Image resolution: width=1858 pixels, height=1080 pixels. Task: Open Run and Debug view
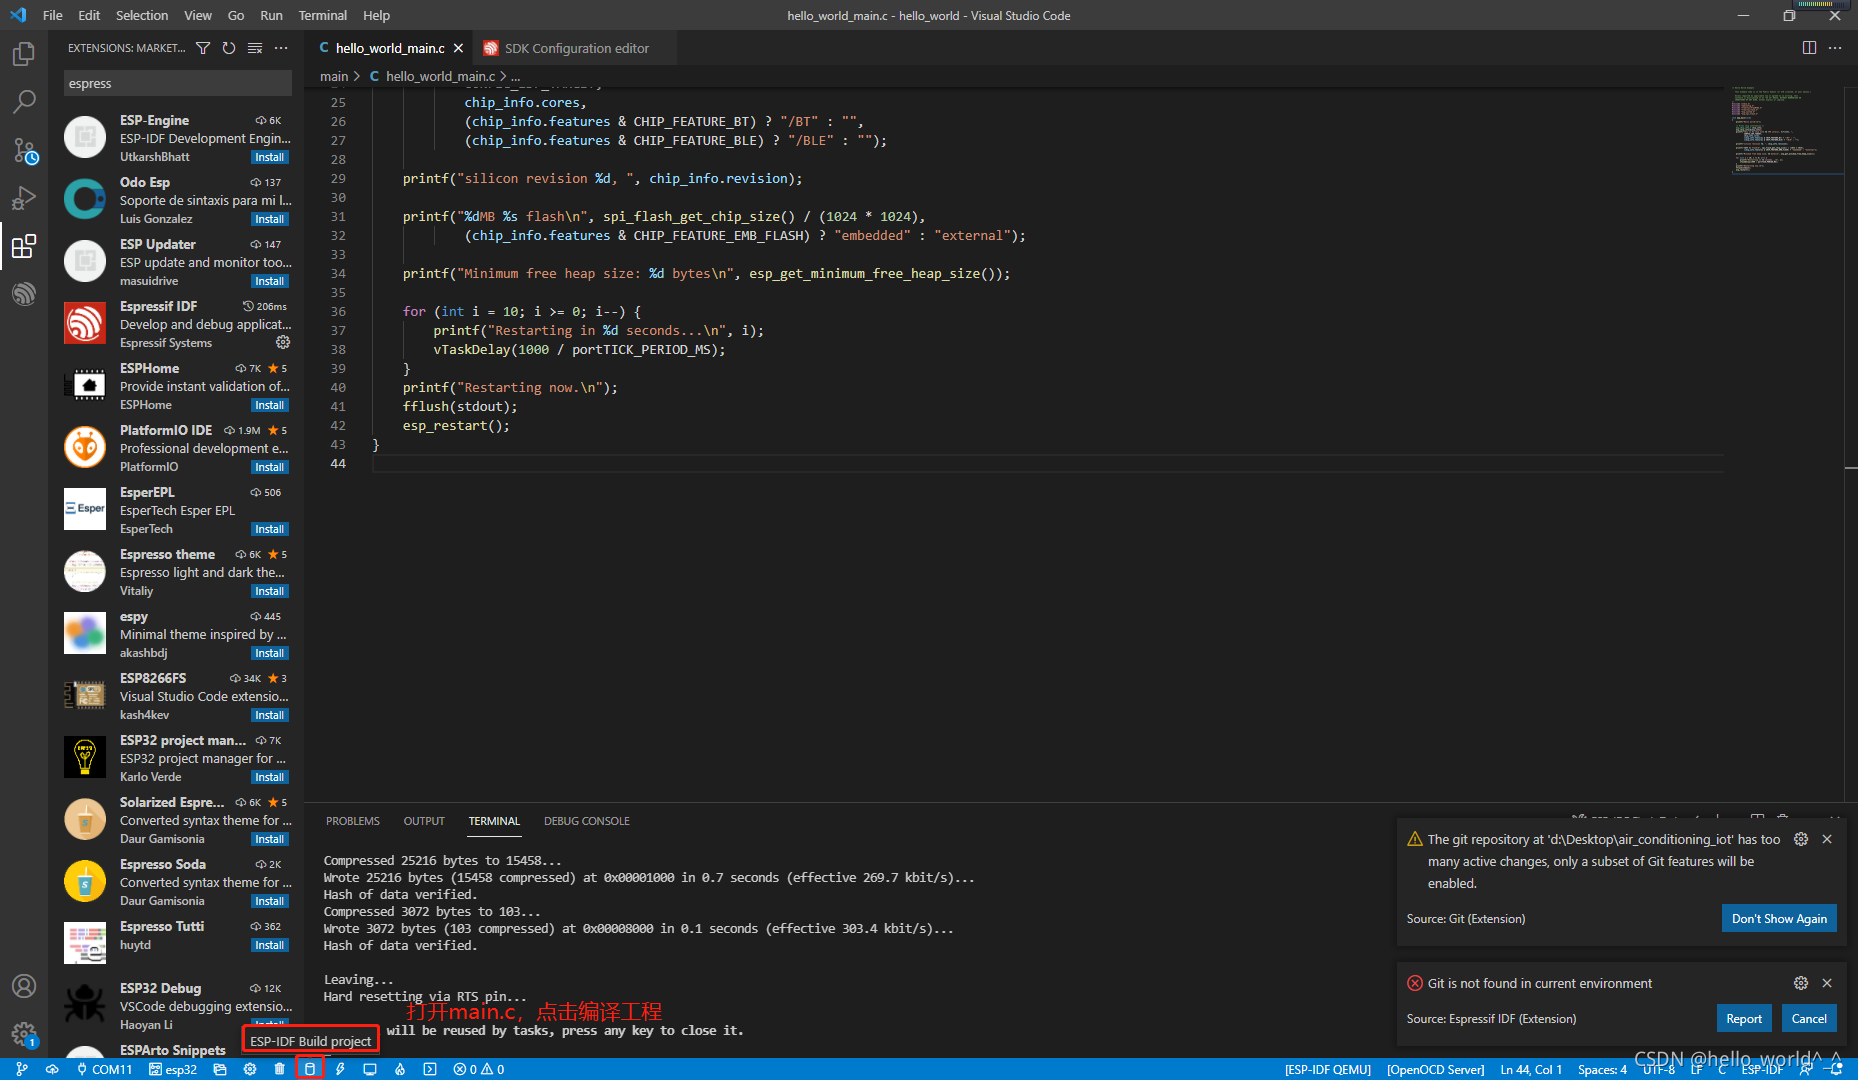coord(24,198)
